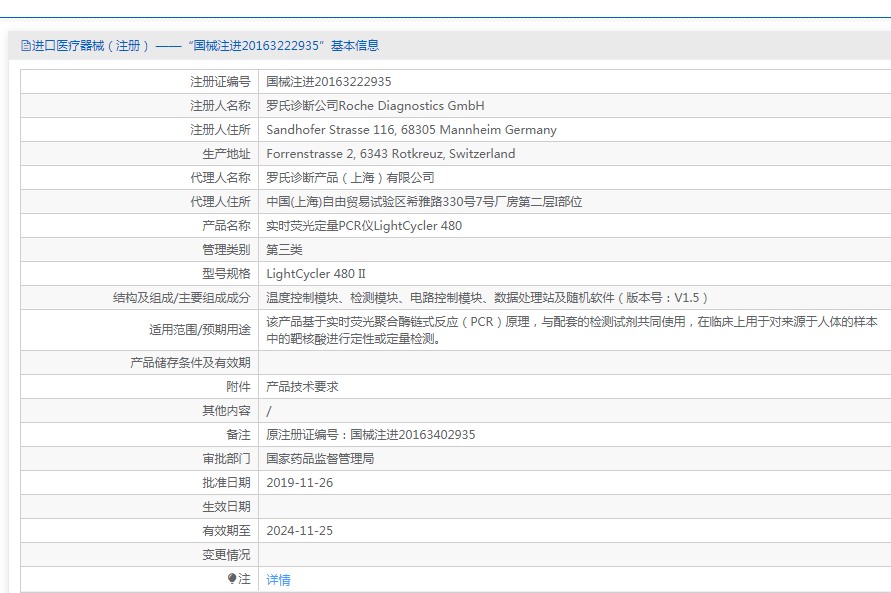Click the 产品名称 row label

pos(226,225)
